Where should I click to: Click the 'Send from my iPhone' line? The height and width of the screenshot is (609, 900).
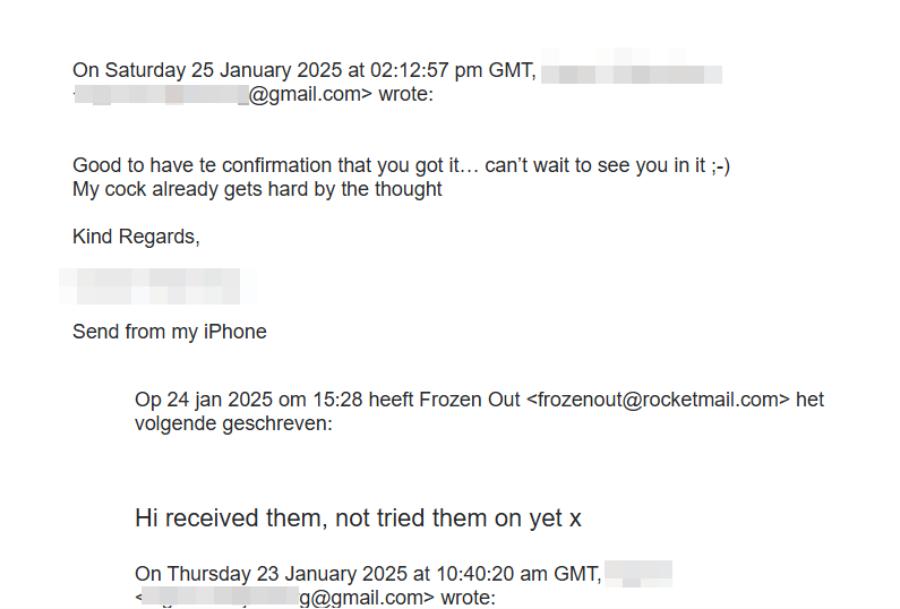(169, 332)
